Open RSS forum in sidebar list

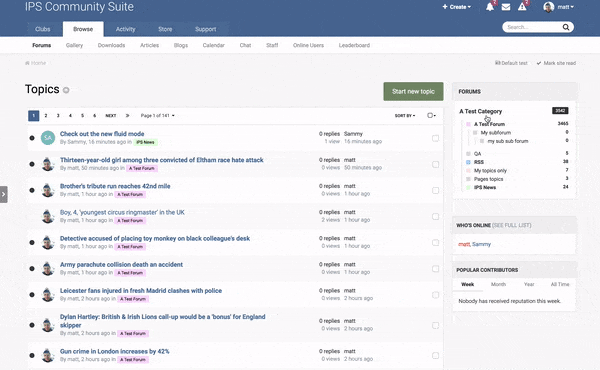point(479,162)
